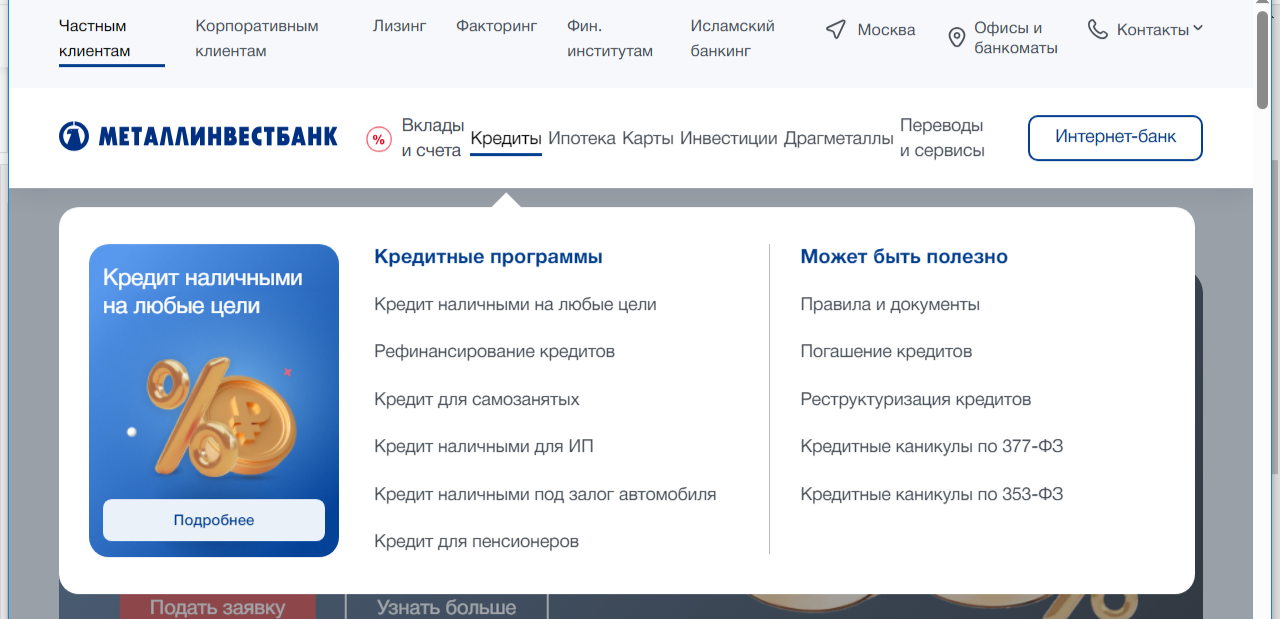The image size is (1280, 619).
Task: Open the Ипотека menu item
Action: click(582, 138)
